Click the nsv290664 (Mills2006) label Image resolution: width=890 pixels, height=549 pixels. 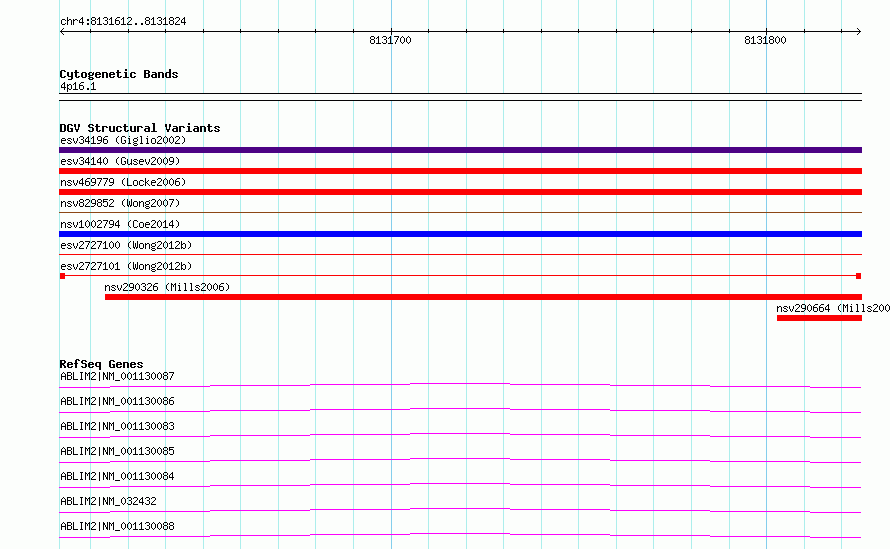coord(833,308)
